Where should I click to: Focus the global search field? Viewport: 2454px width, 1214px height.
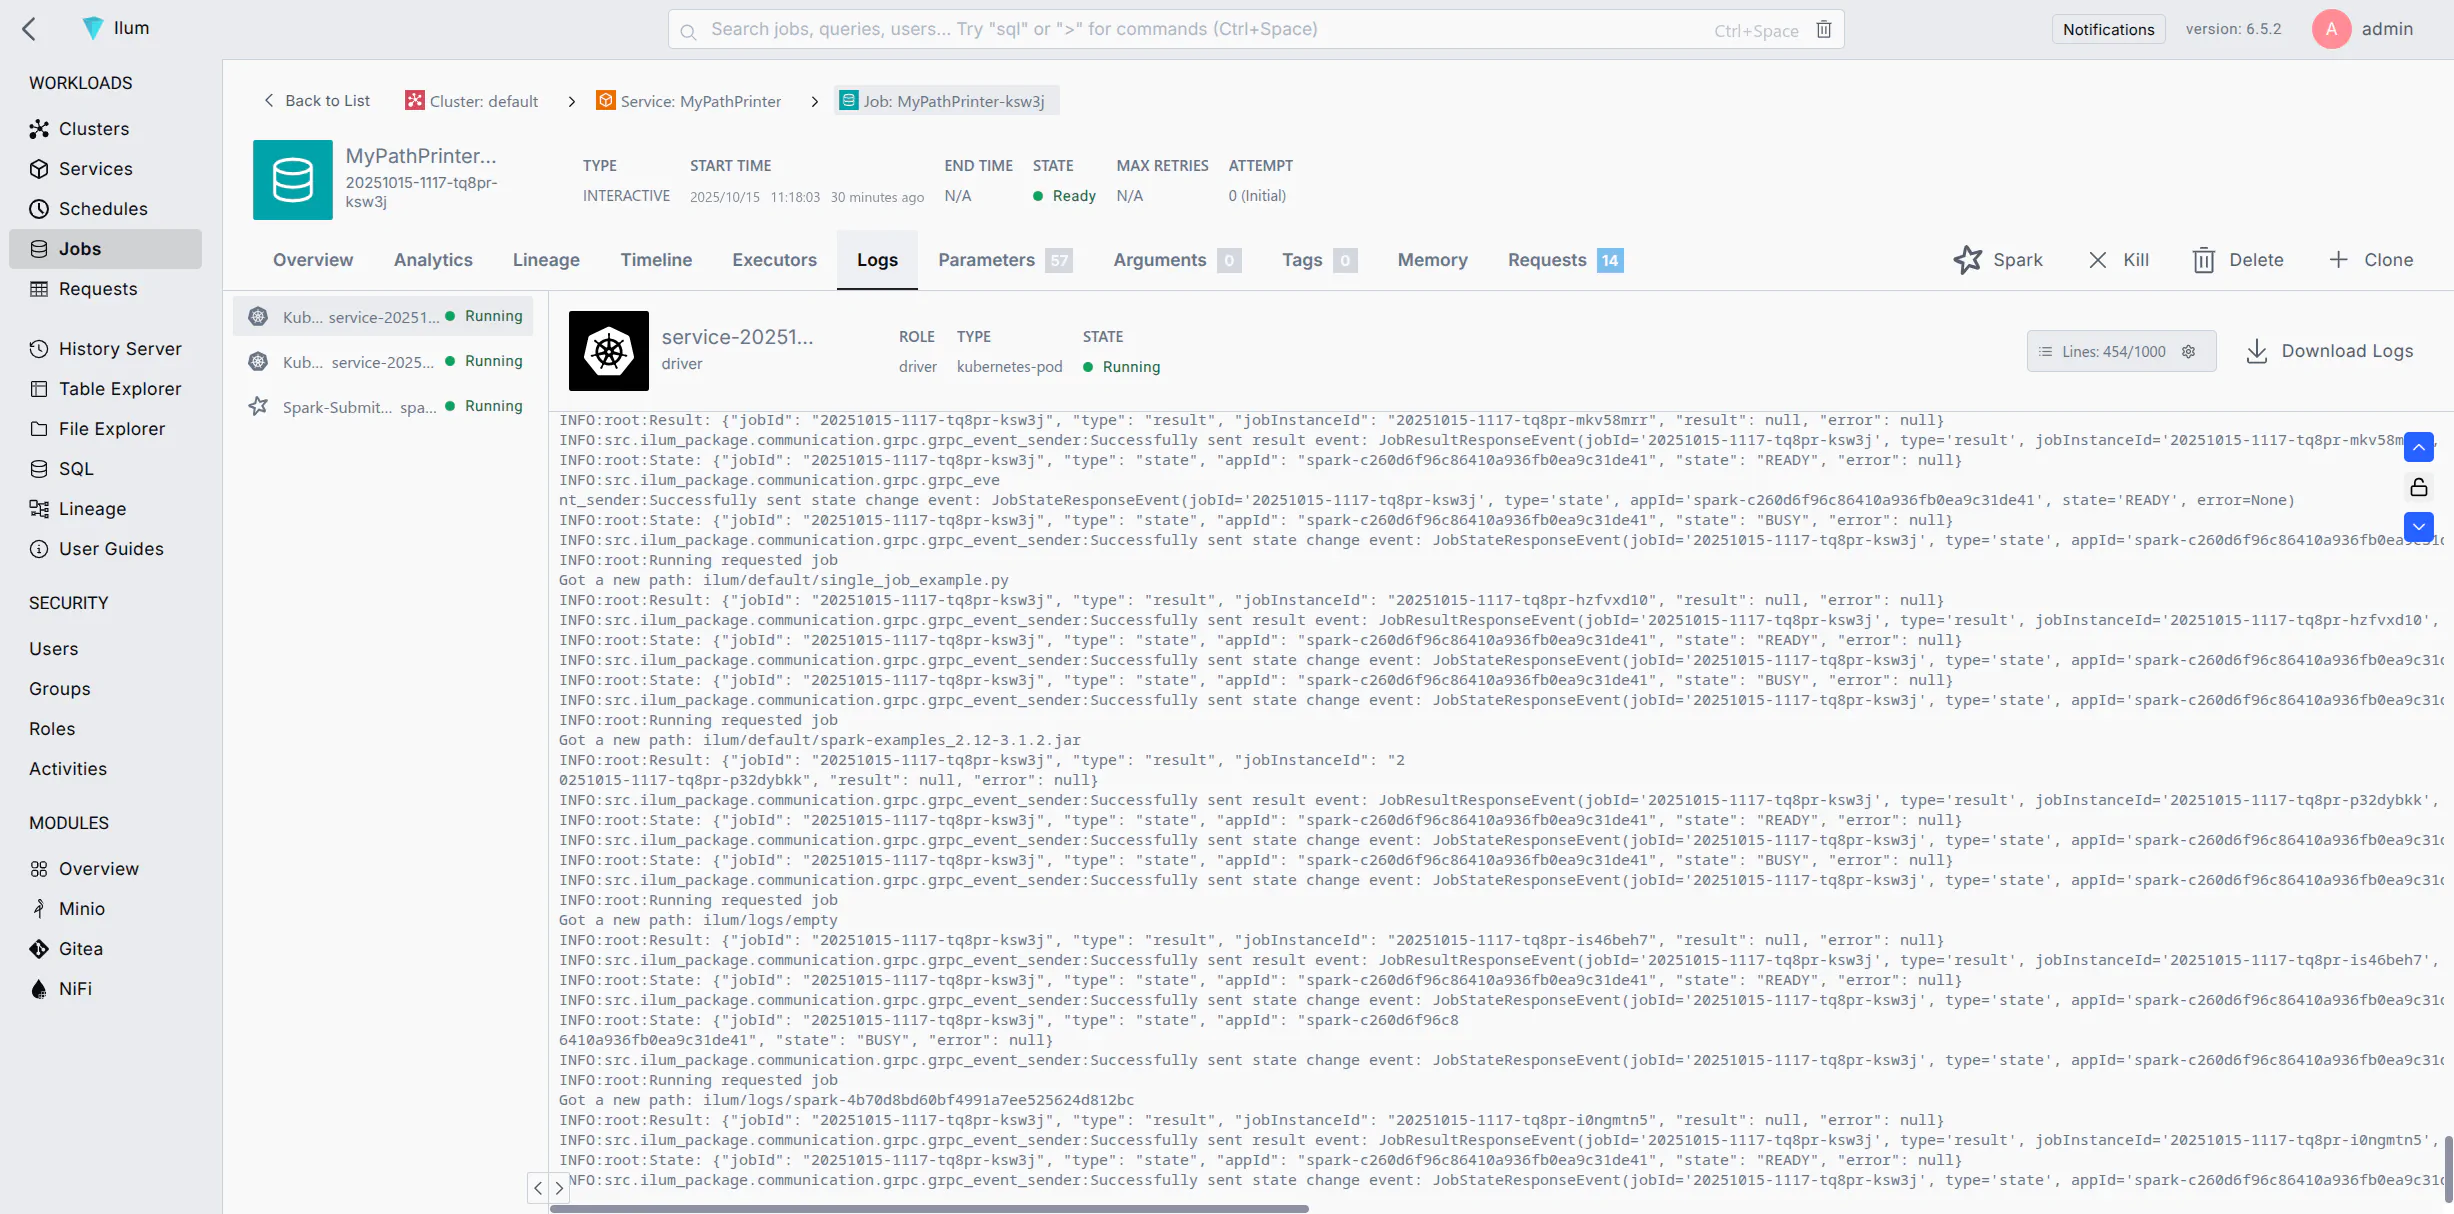1200,30
